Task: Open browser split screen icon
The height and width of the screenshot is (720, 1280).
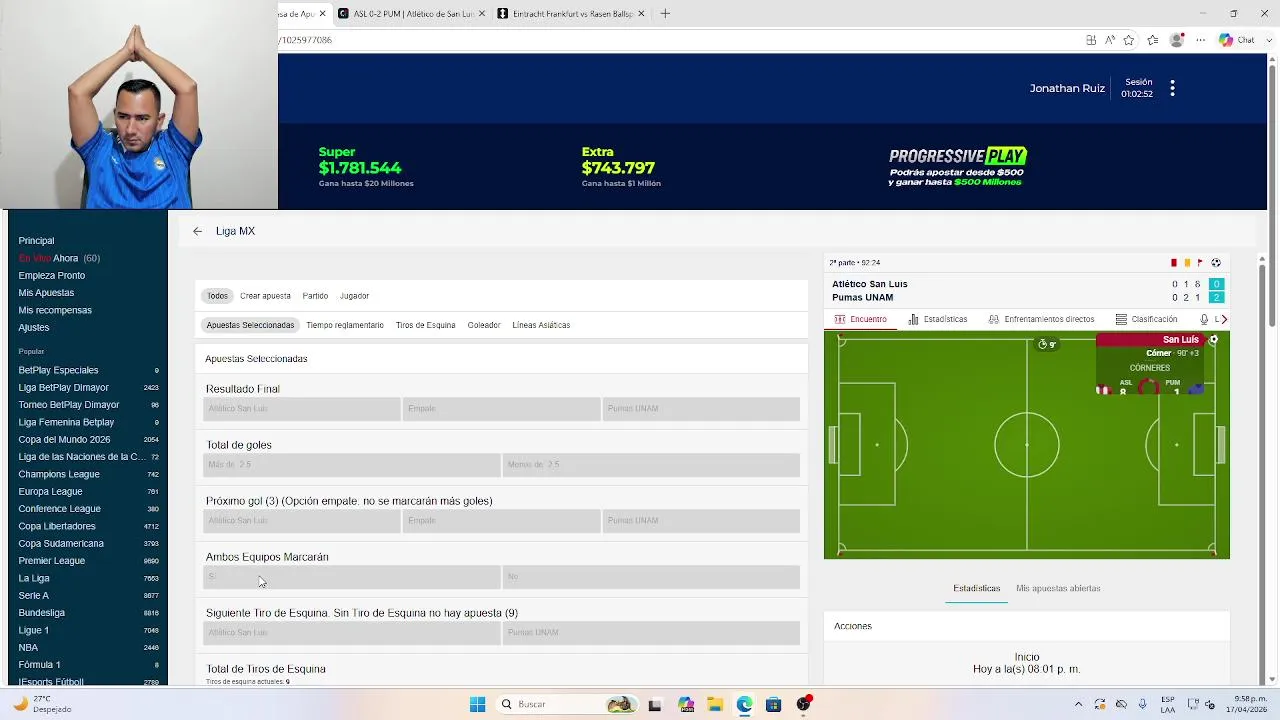Action: (x=1091, y=40)
